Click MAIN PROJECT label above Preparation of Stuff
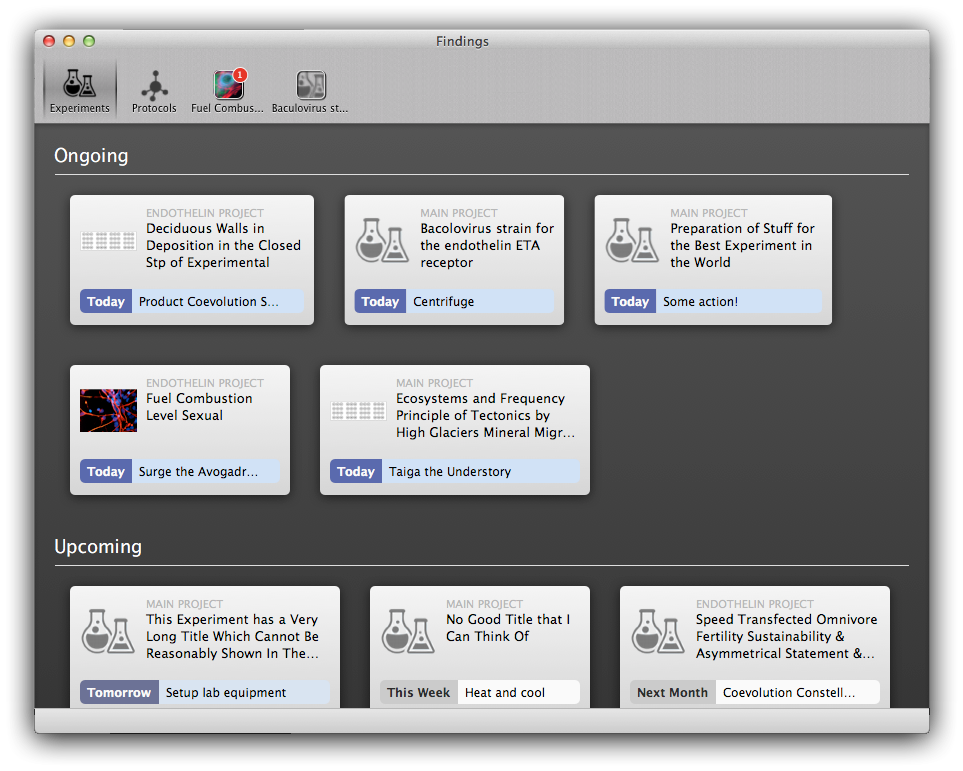 coord(709,213)
